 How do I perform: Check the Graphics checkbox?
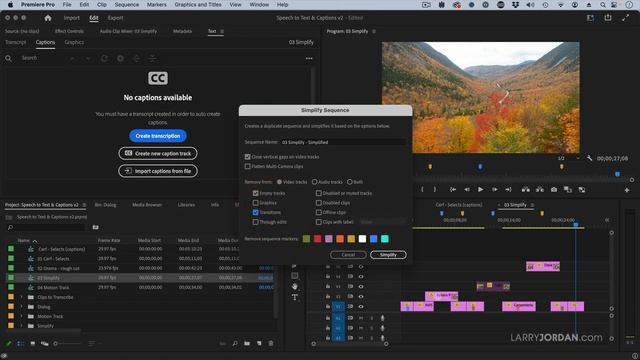click(x=256, y=202)
